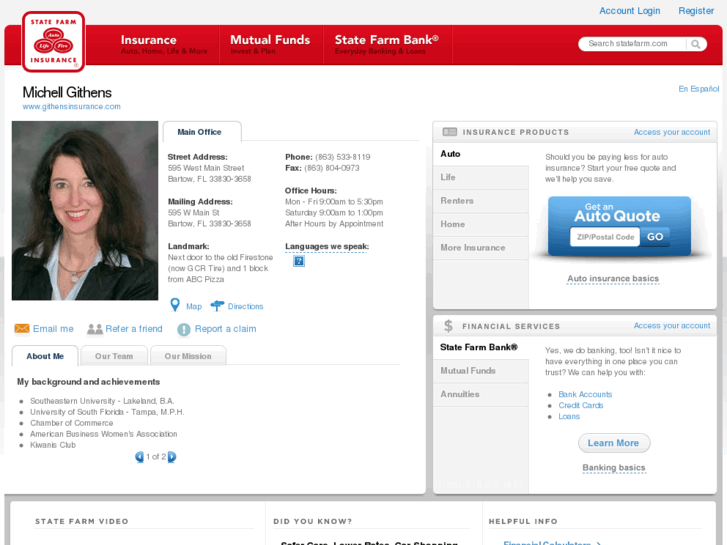Image resolution: width=727 pixels, height=545 pixels.
Task: Click the map pin icon
Action: pos(175,305)
